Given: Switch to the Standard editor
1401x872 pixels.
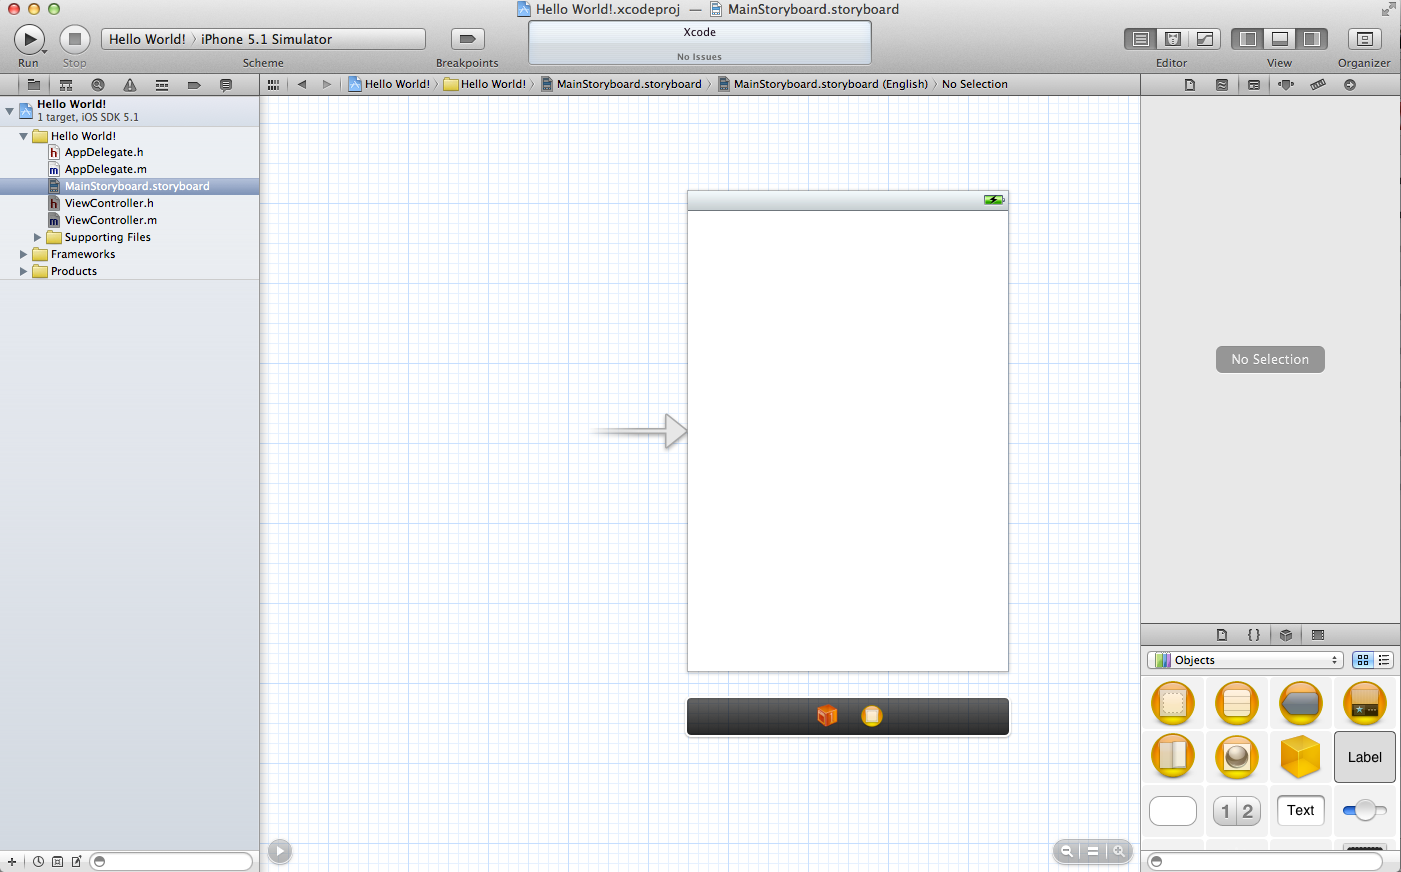Looking at the screenshot, I should (1141, 39).
